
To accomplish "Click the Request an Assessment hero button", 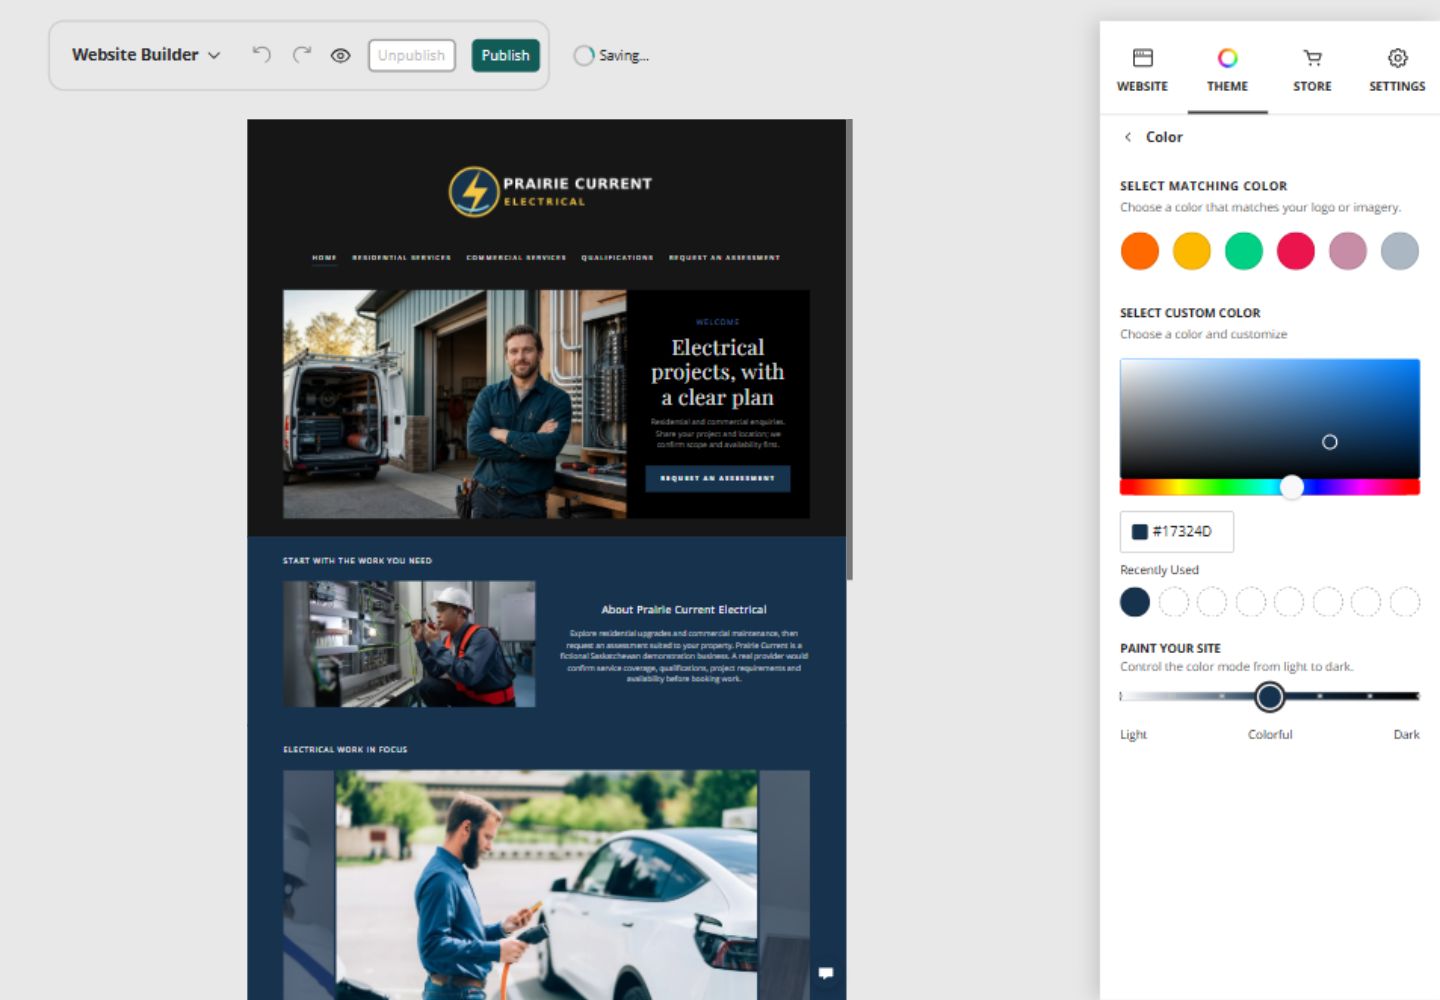I will coord(718,478).
